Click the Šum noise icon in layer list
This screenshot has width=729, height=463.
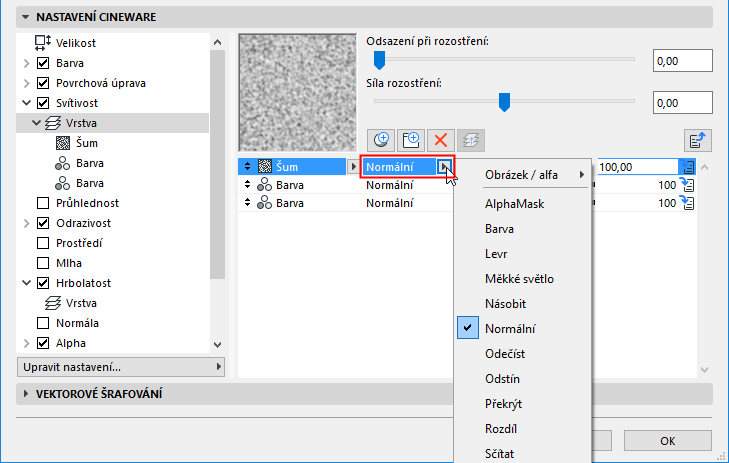pyautogui.click(x=265, y=166)
